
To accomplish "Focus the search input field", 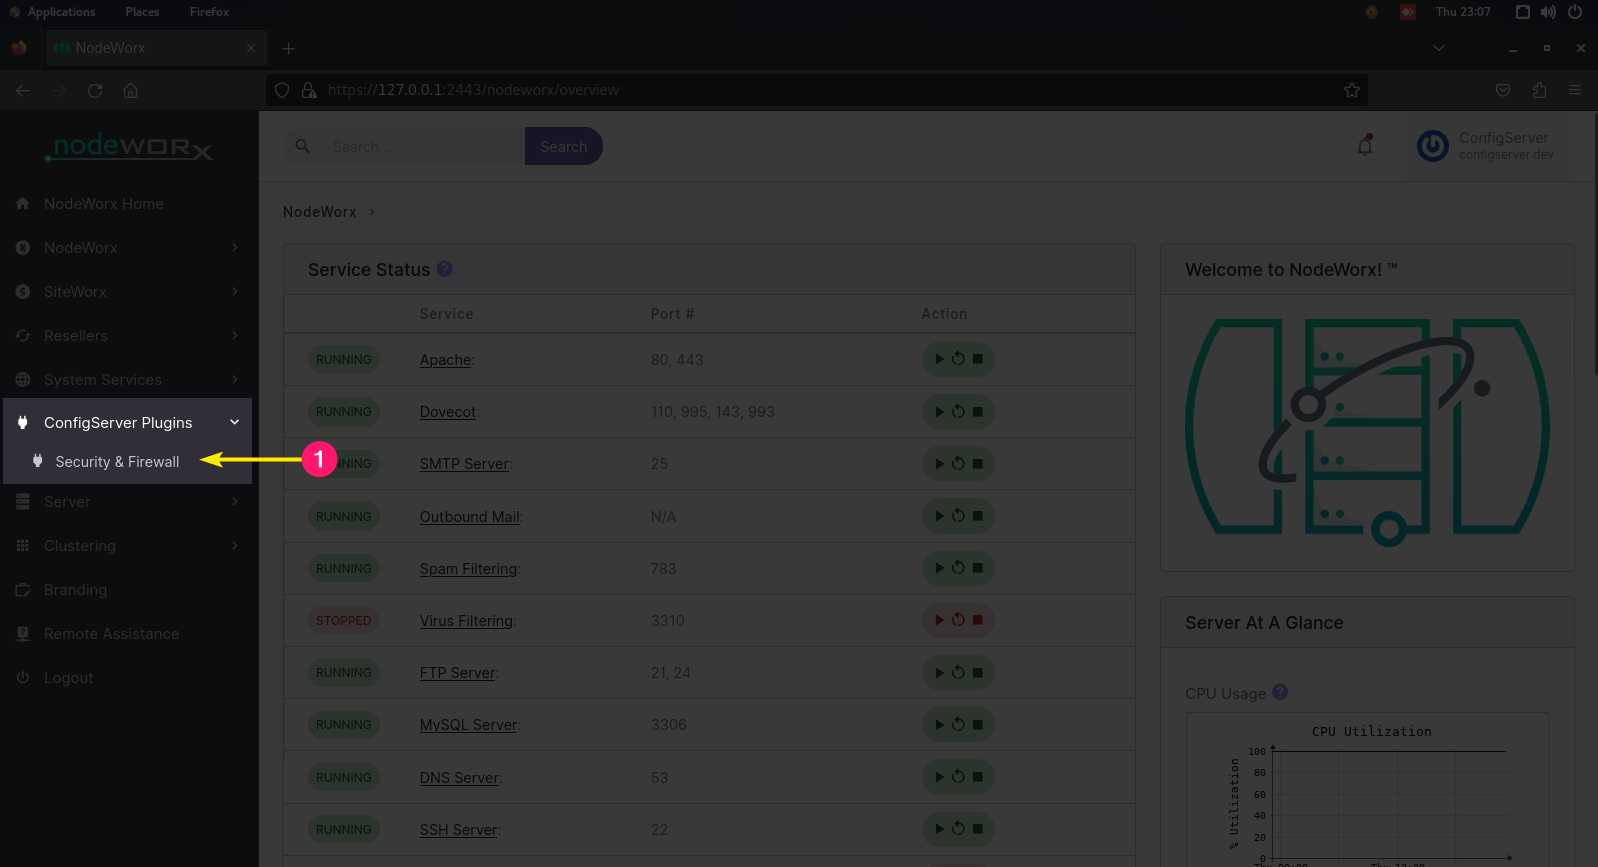I will [x=422, y=146].
